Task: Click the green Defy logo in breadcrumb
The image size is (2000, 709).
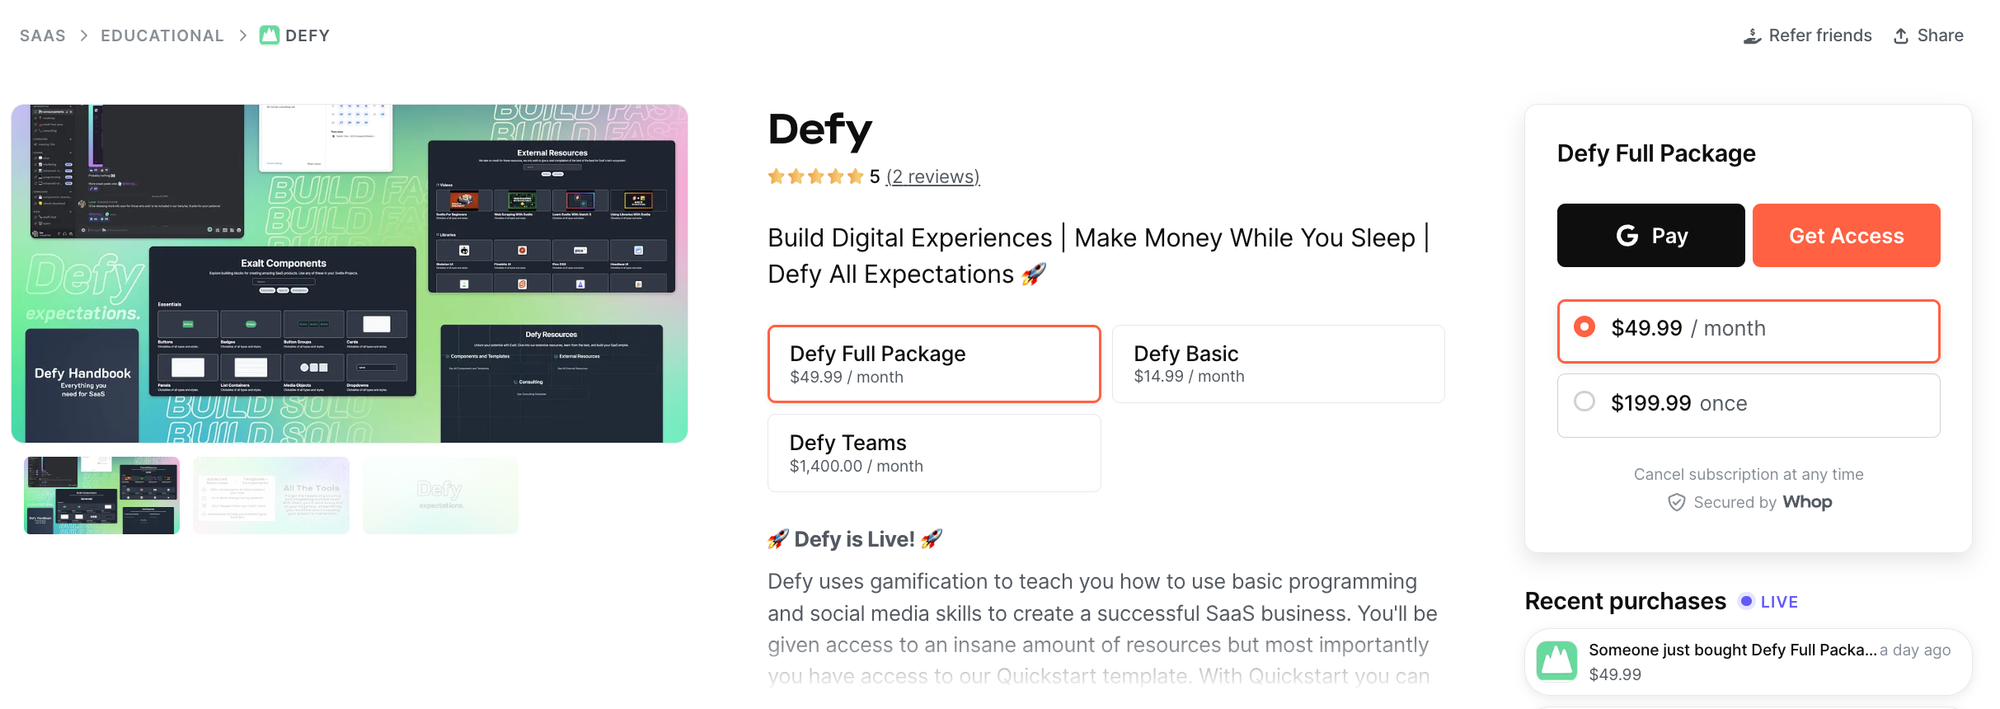Action: 269,35
